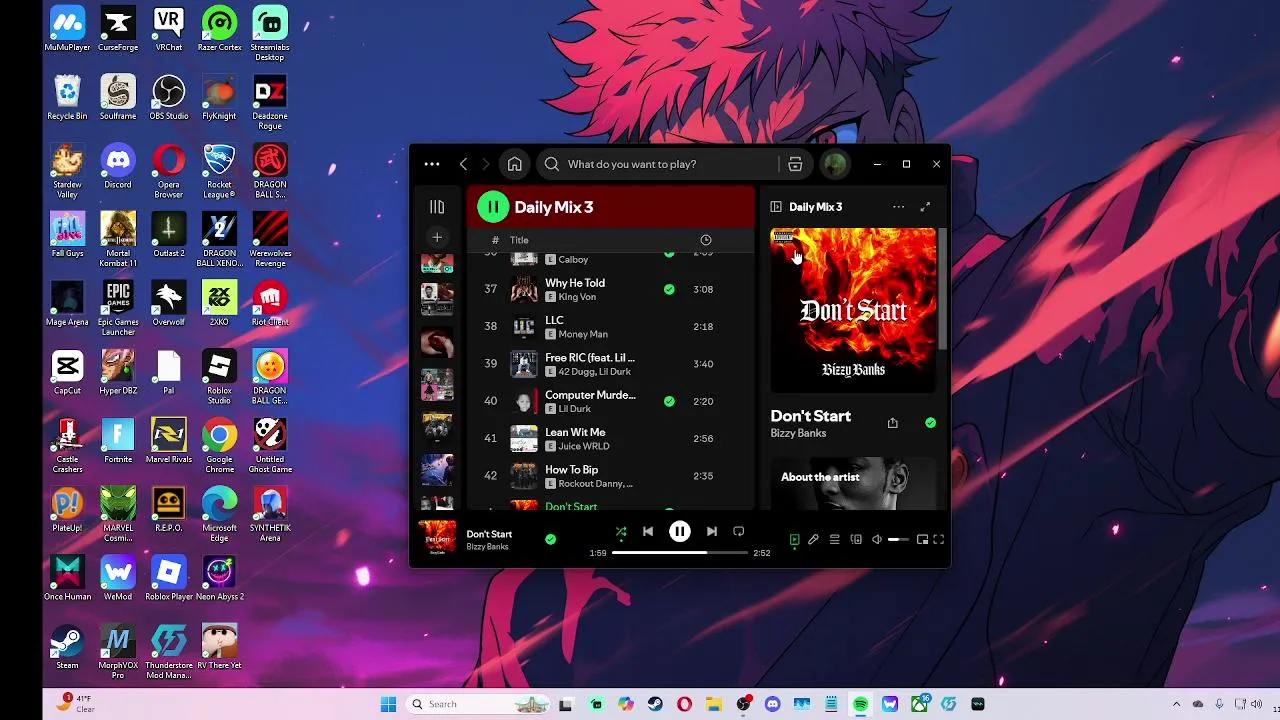Open the Browse icon in search bar
Image resolution: width=1280 pixels, height=720 pixels.
tap(795, 164)
